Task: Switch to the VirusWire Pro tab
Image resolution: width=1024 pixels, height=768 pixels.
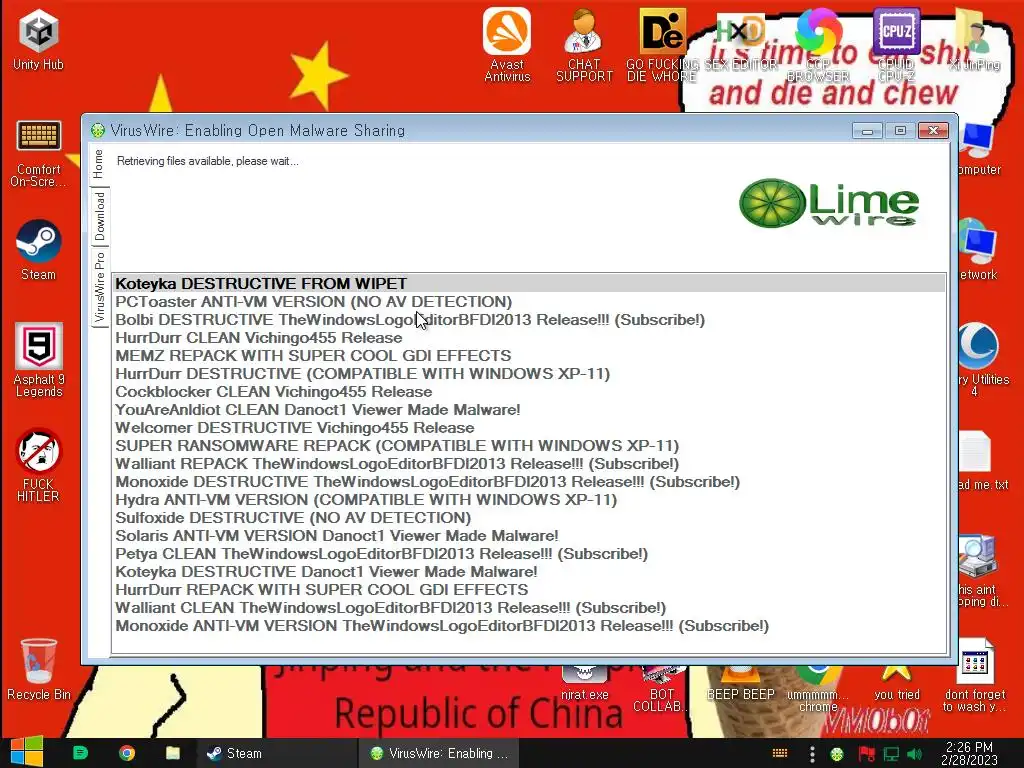Action: [99, 287]
